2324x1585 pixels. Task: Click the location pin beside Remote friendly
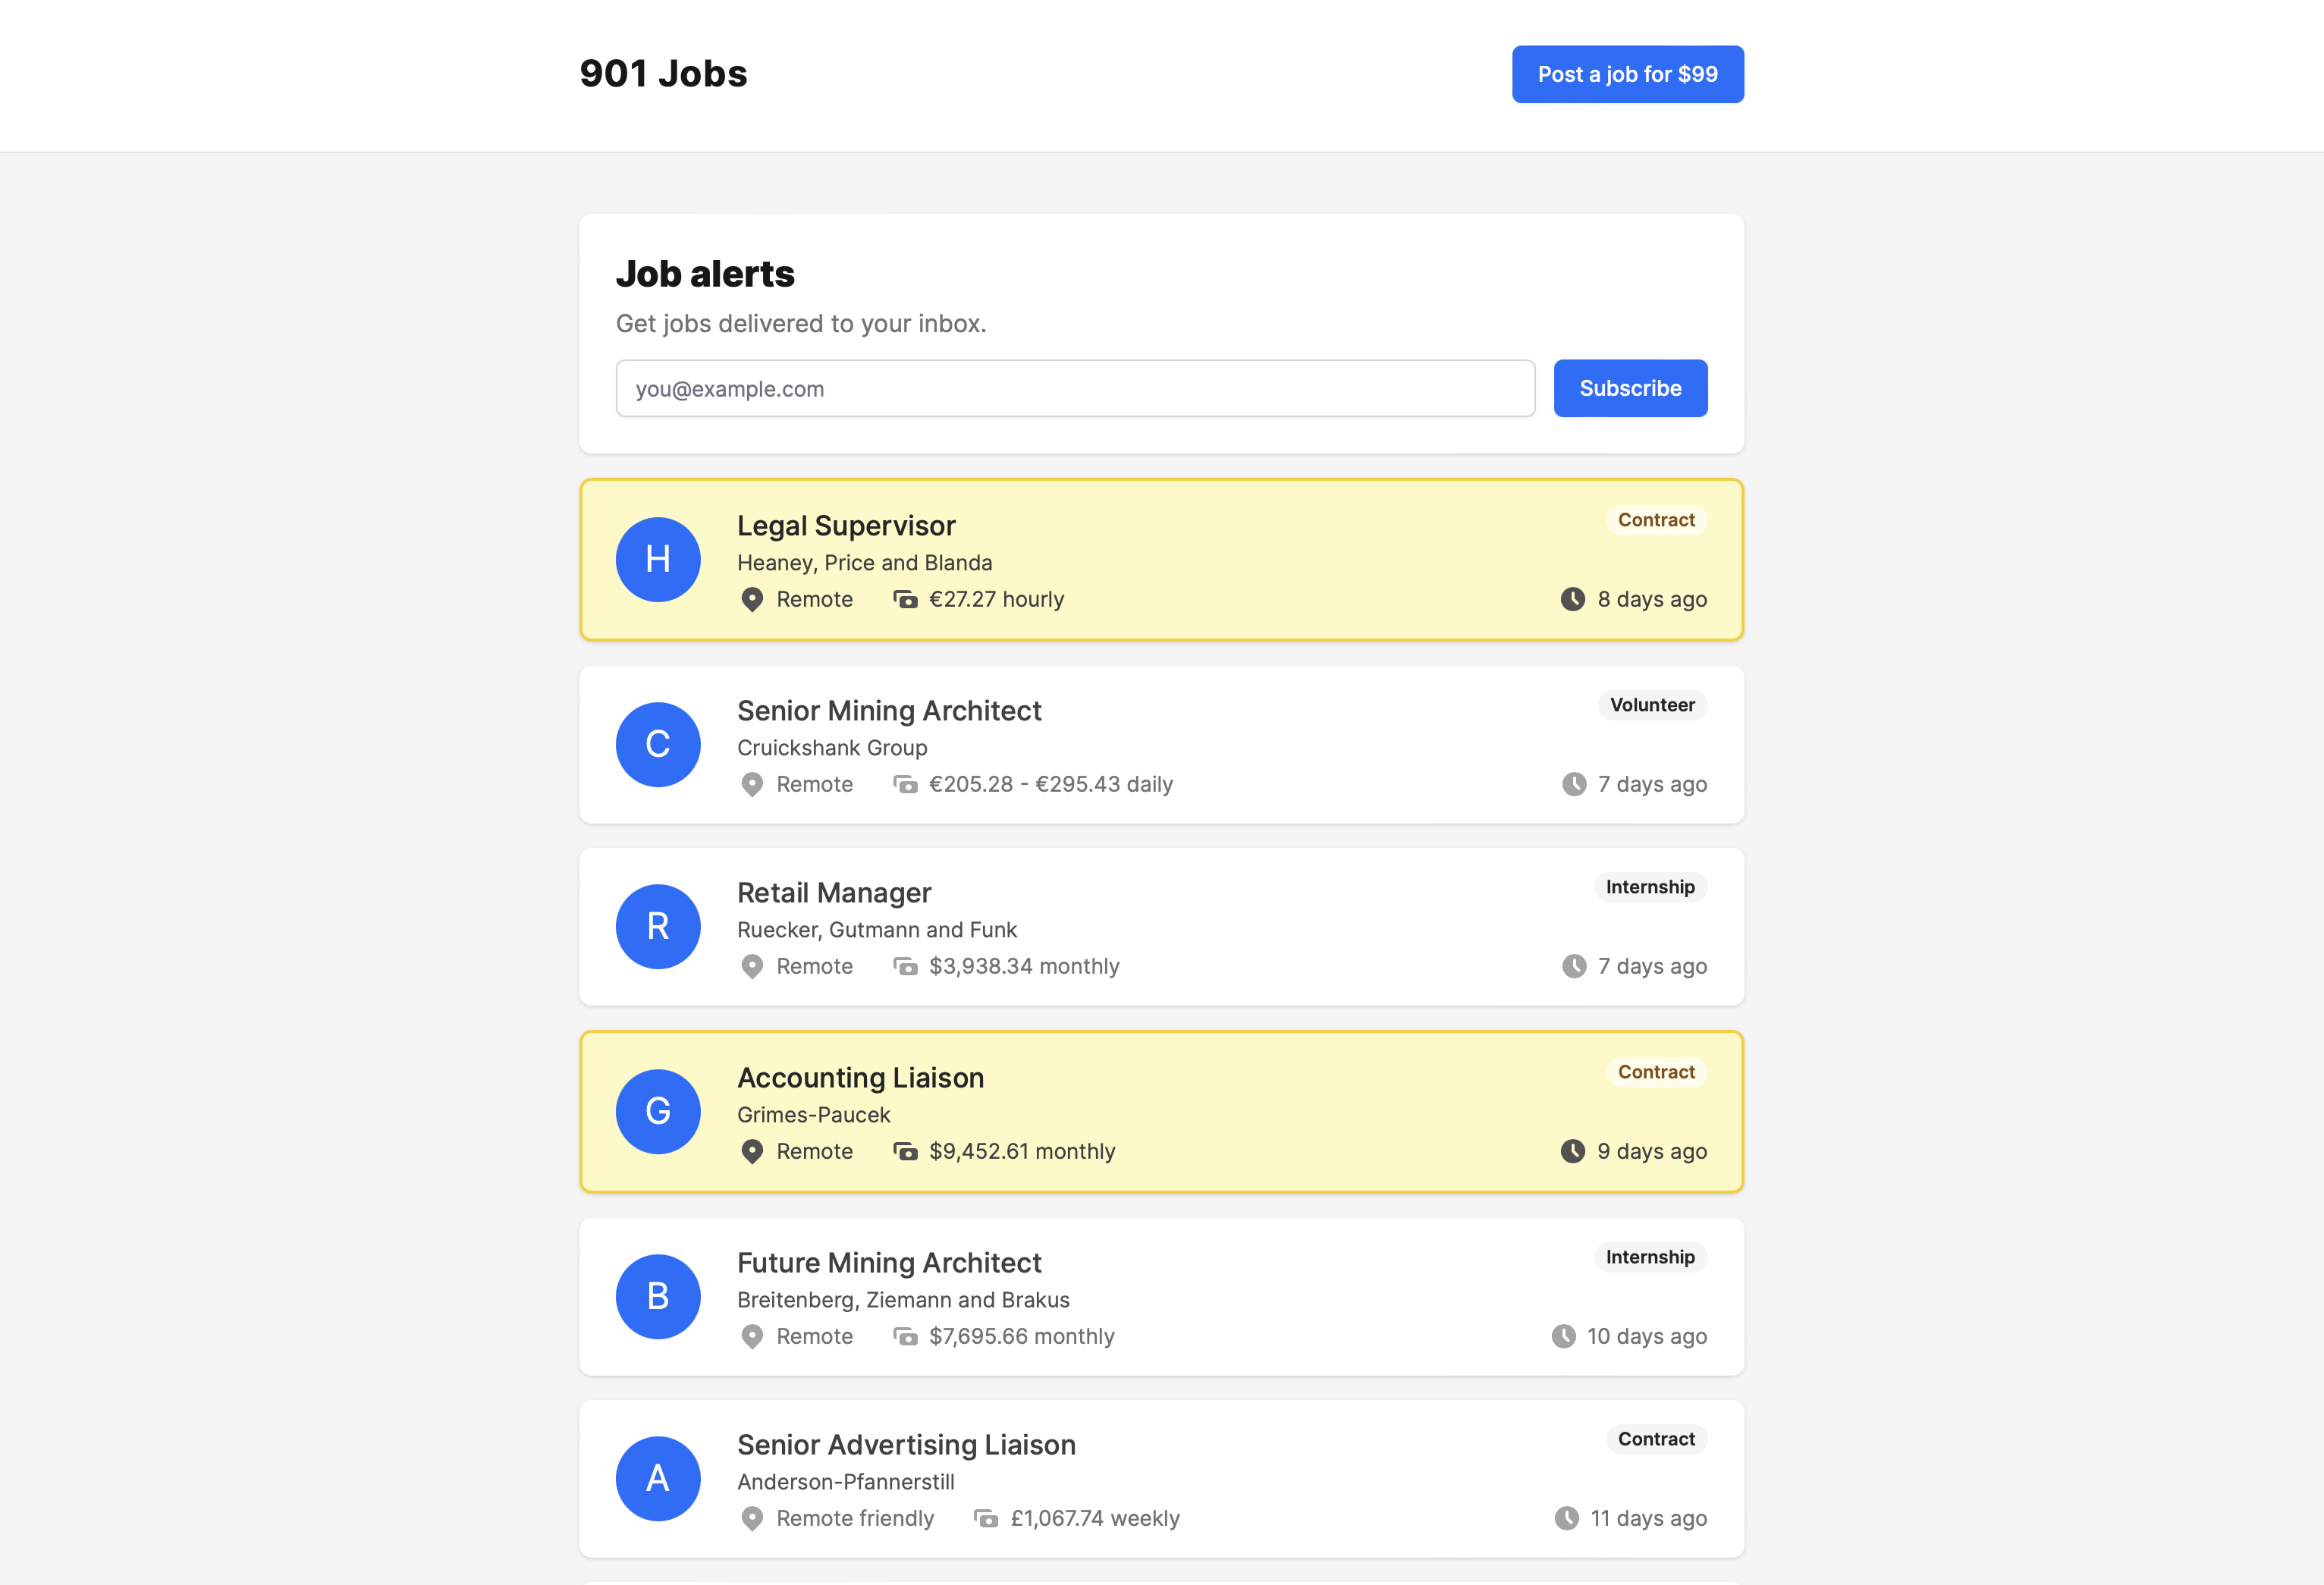(752, 1518)
